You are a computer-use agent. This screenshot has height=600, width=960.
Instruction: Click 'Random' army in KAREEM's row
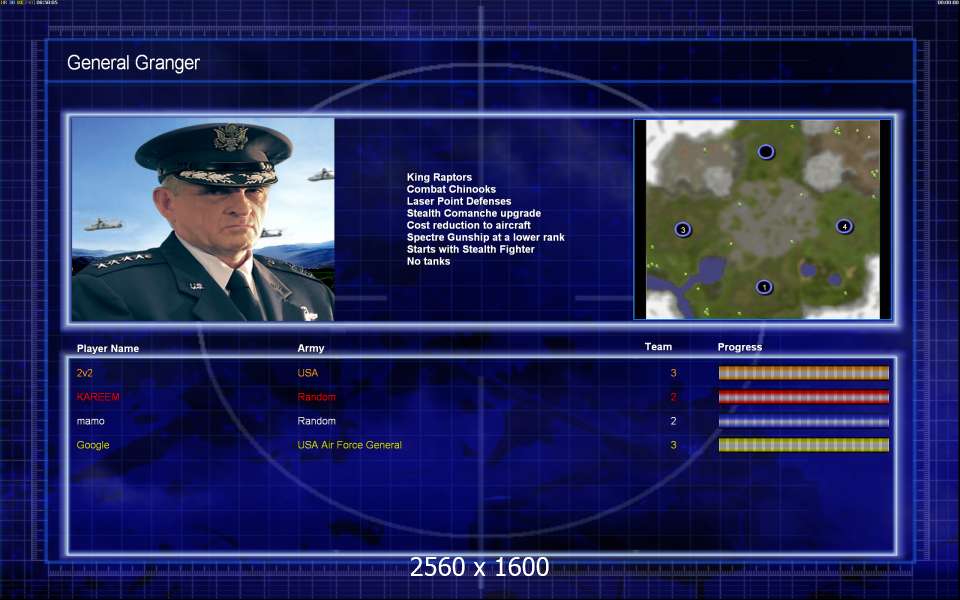tap(317, 397)
